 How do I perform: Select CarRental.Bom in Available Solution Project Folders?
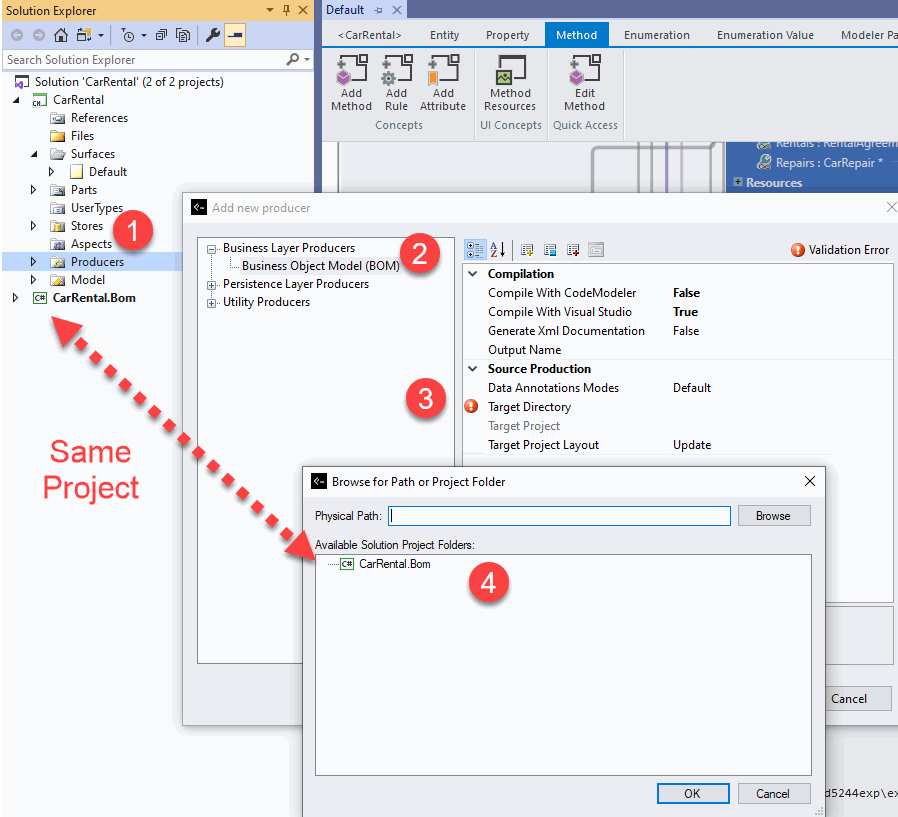click(394, 564)
